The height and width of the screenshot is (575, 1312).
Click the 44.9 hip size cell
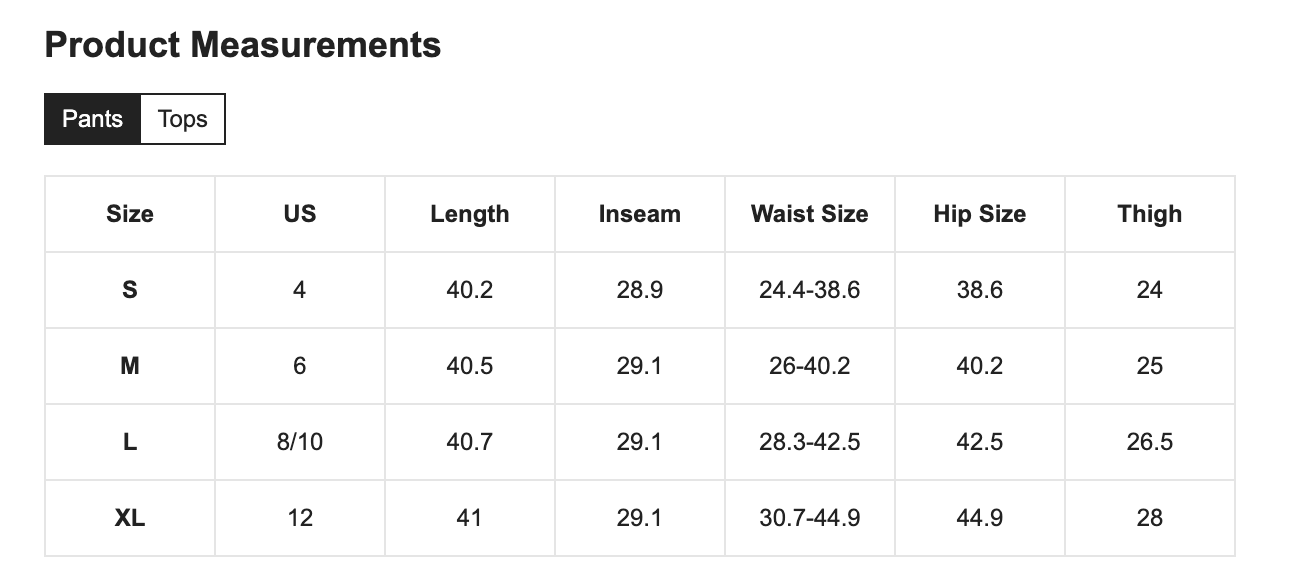click(x=980, y=518)
